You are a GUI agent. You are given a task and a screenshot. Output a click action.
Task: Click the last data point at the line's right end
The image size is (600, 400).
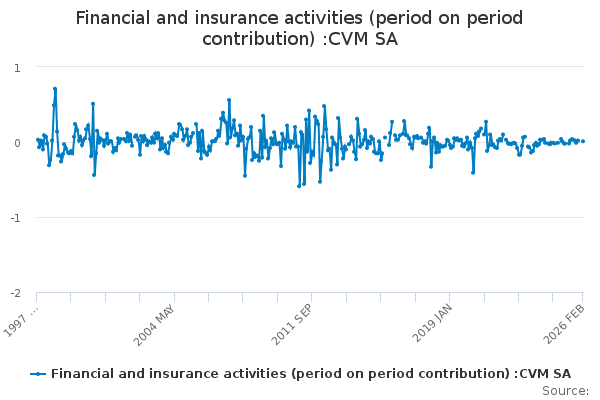(x=583, y=141)
